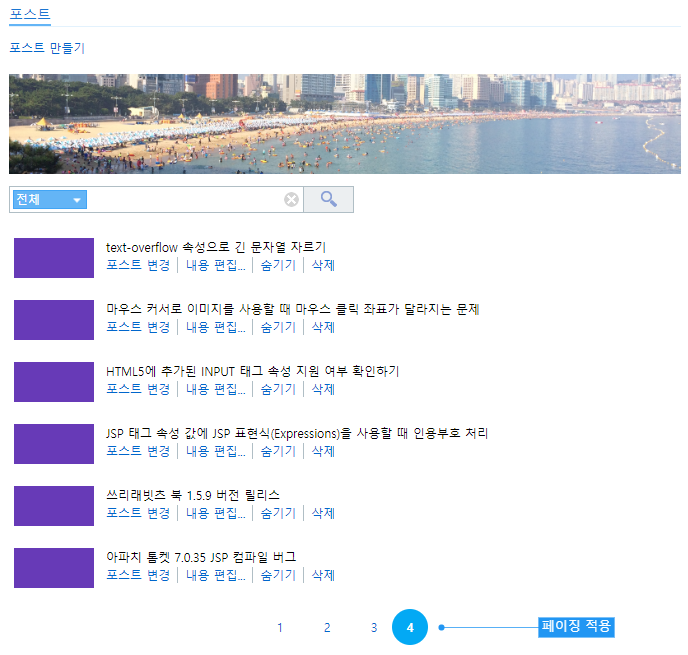The height and width of the screenshot is (655, 688).
Task: Open the 포스트 만들기 link
Action: coord(47,48)
